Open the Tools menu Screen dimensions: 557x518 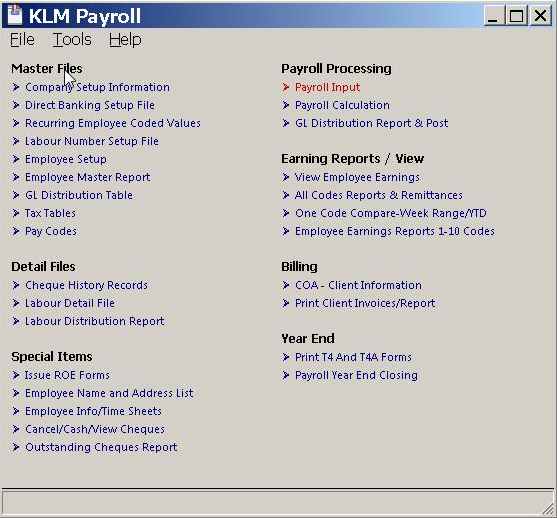click(x=72, y=39)
